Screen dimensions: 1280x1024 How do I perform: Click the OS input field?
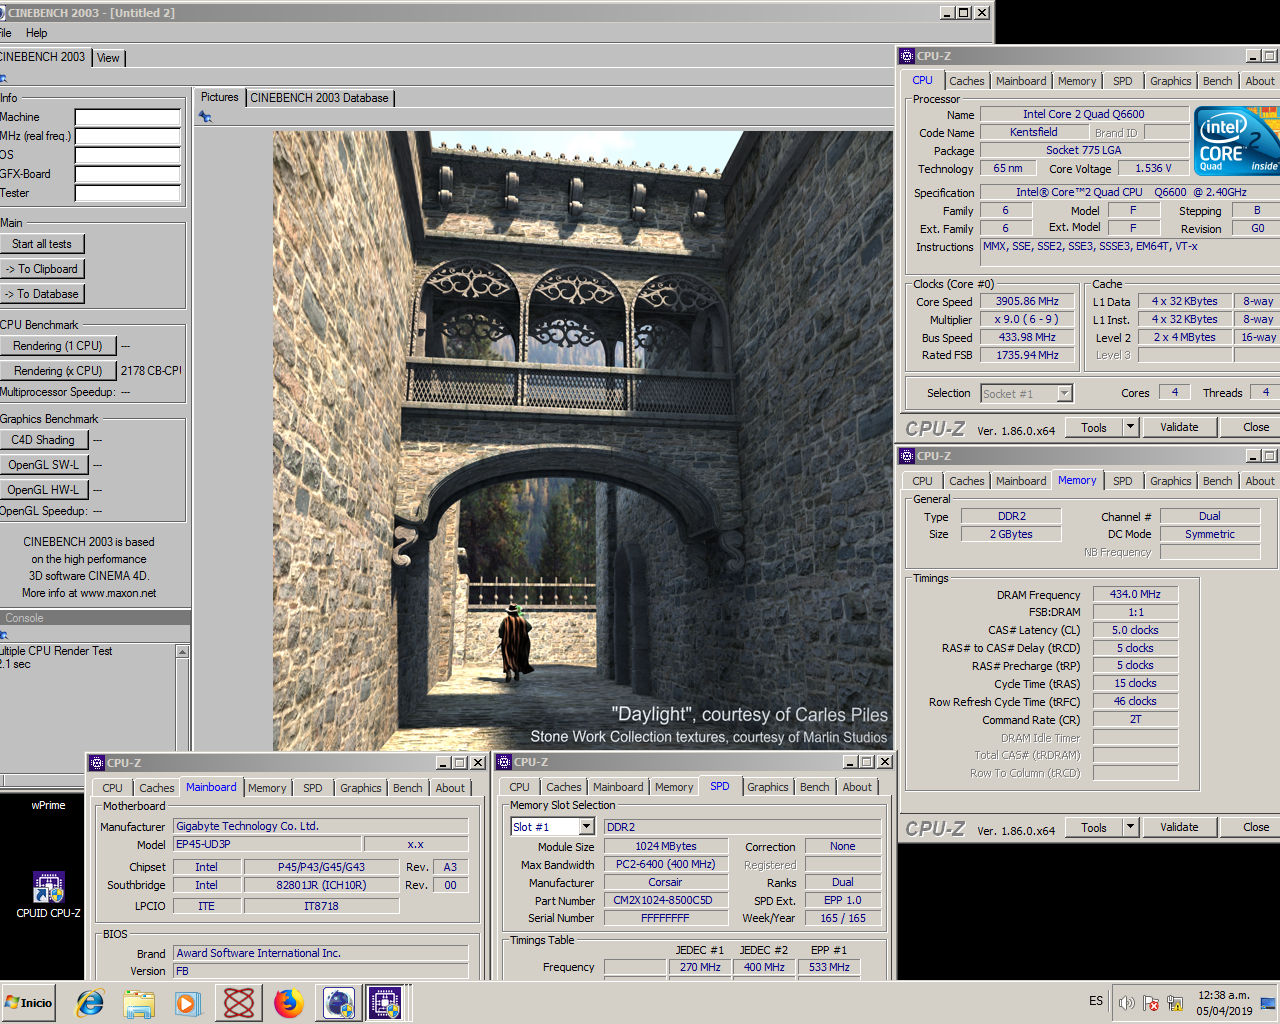pyautogui.click(x=128, y=155)
